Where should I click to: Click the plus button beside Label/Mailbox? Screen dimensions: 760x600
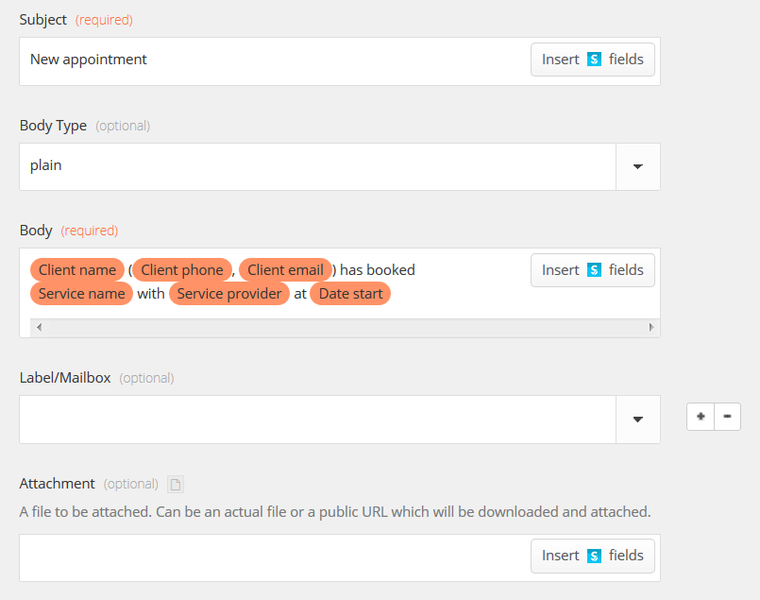[700, 417]
